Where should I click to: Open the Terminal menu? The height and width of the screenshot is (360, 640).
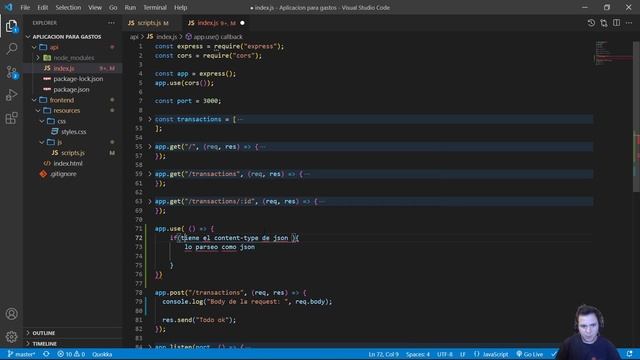155,7
